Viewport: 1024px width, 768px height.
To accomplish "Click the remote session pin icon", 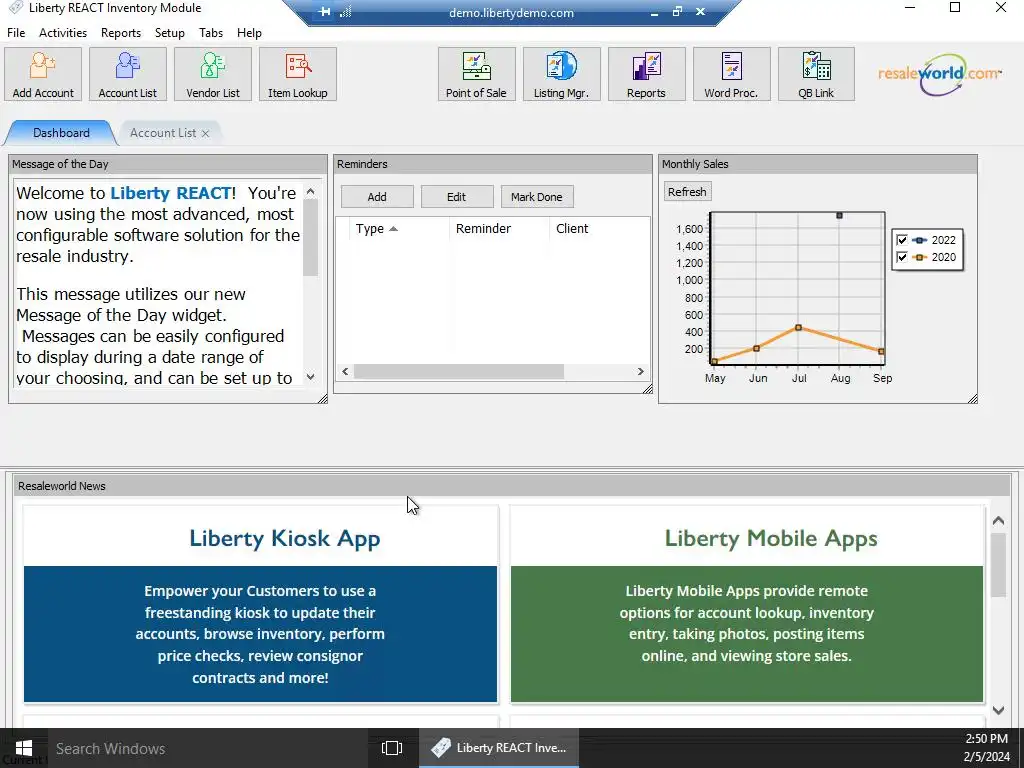I will tap(325, 12).
